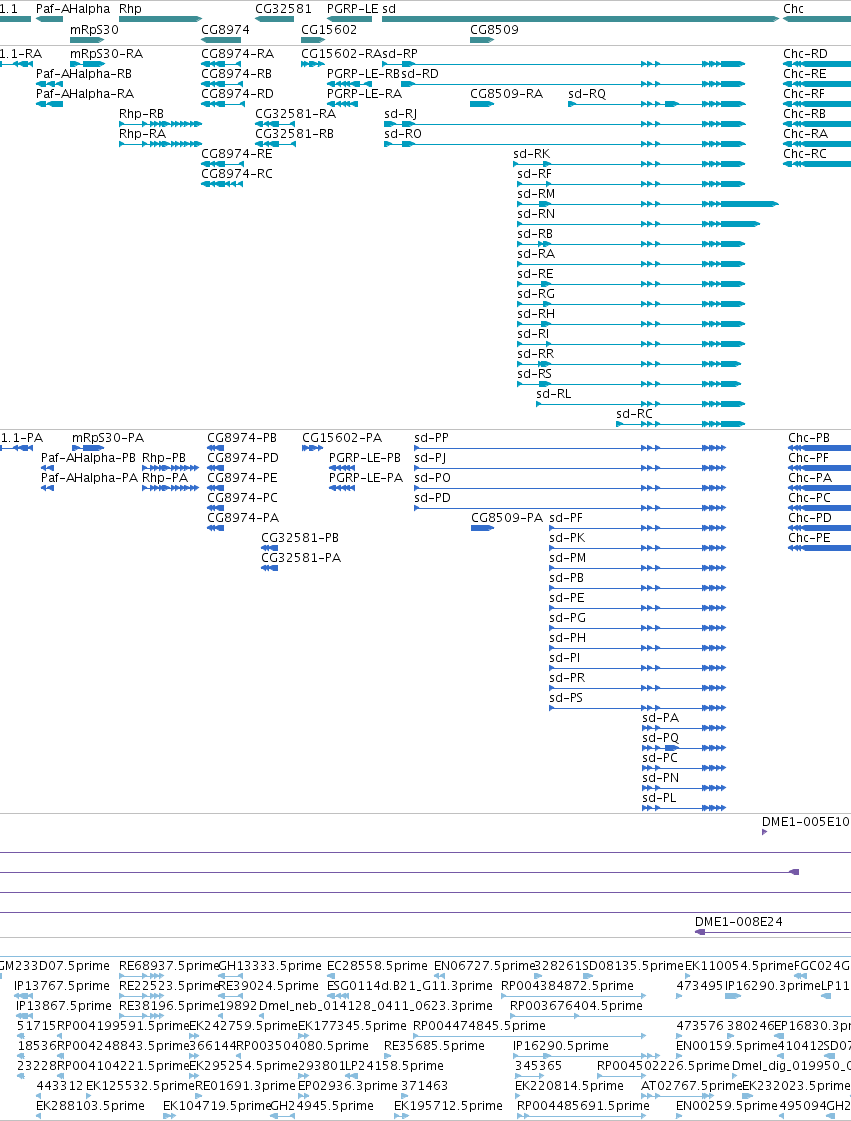Select the Paf-AHalpha gene label
The image size is (851, 1121).
[x=73, y=9]
